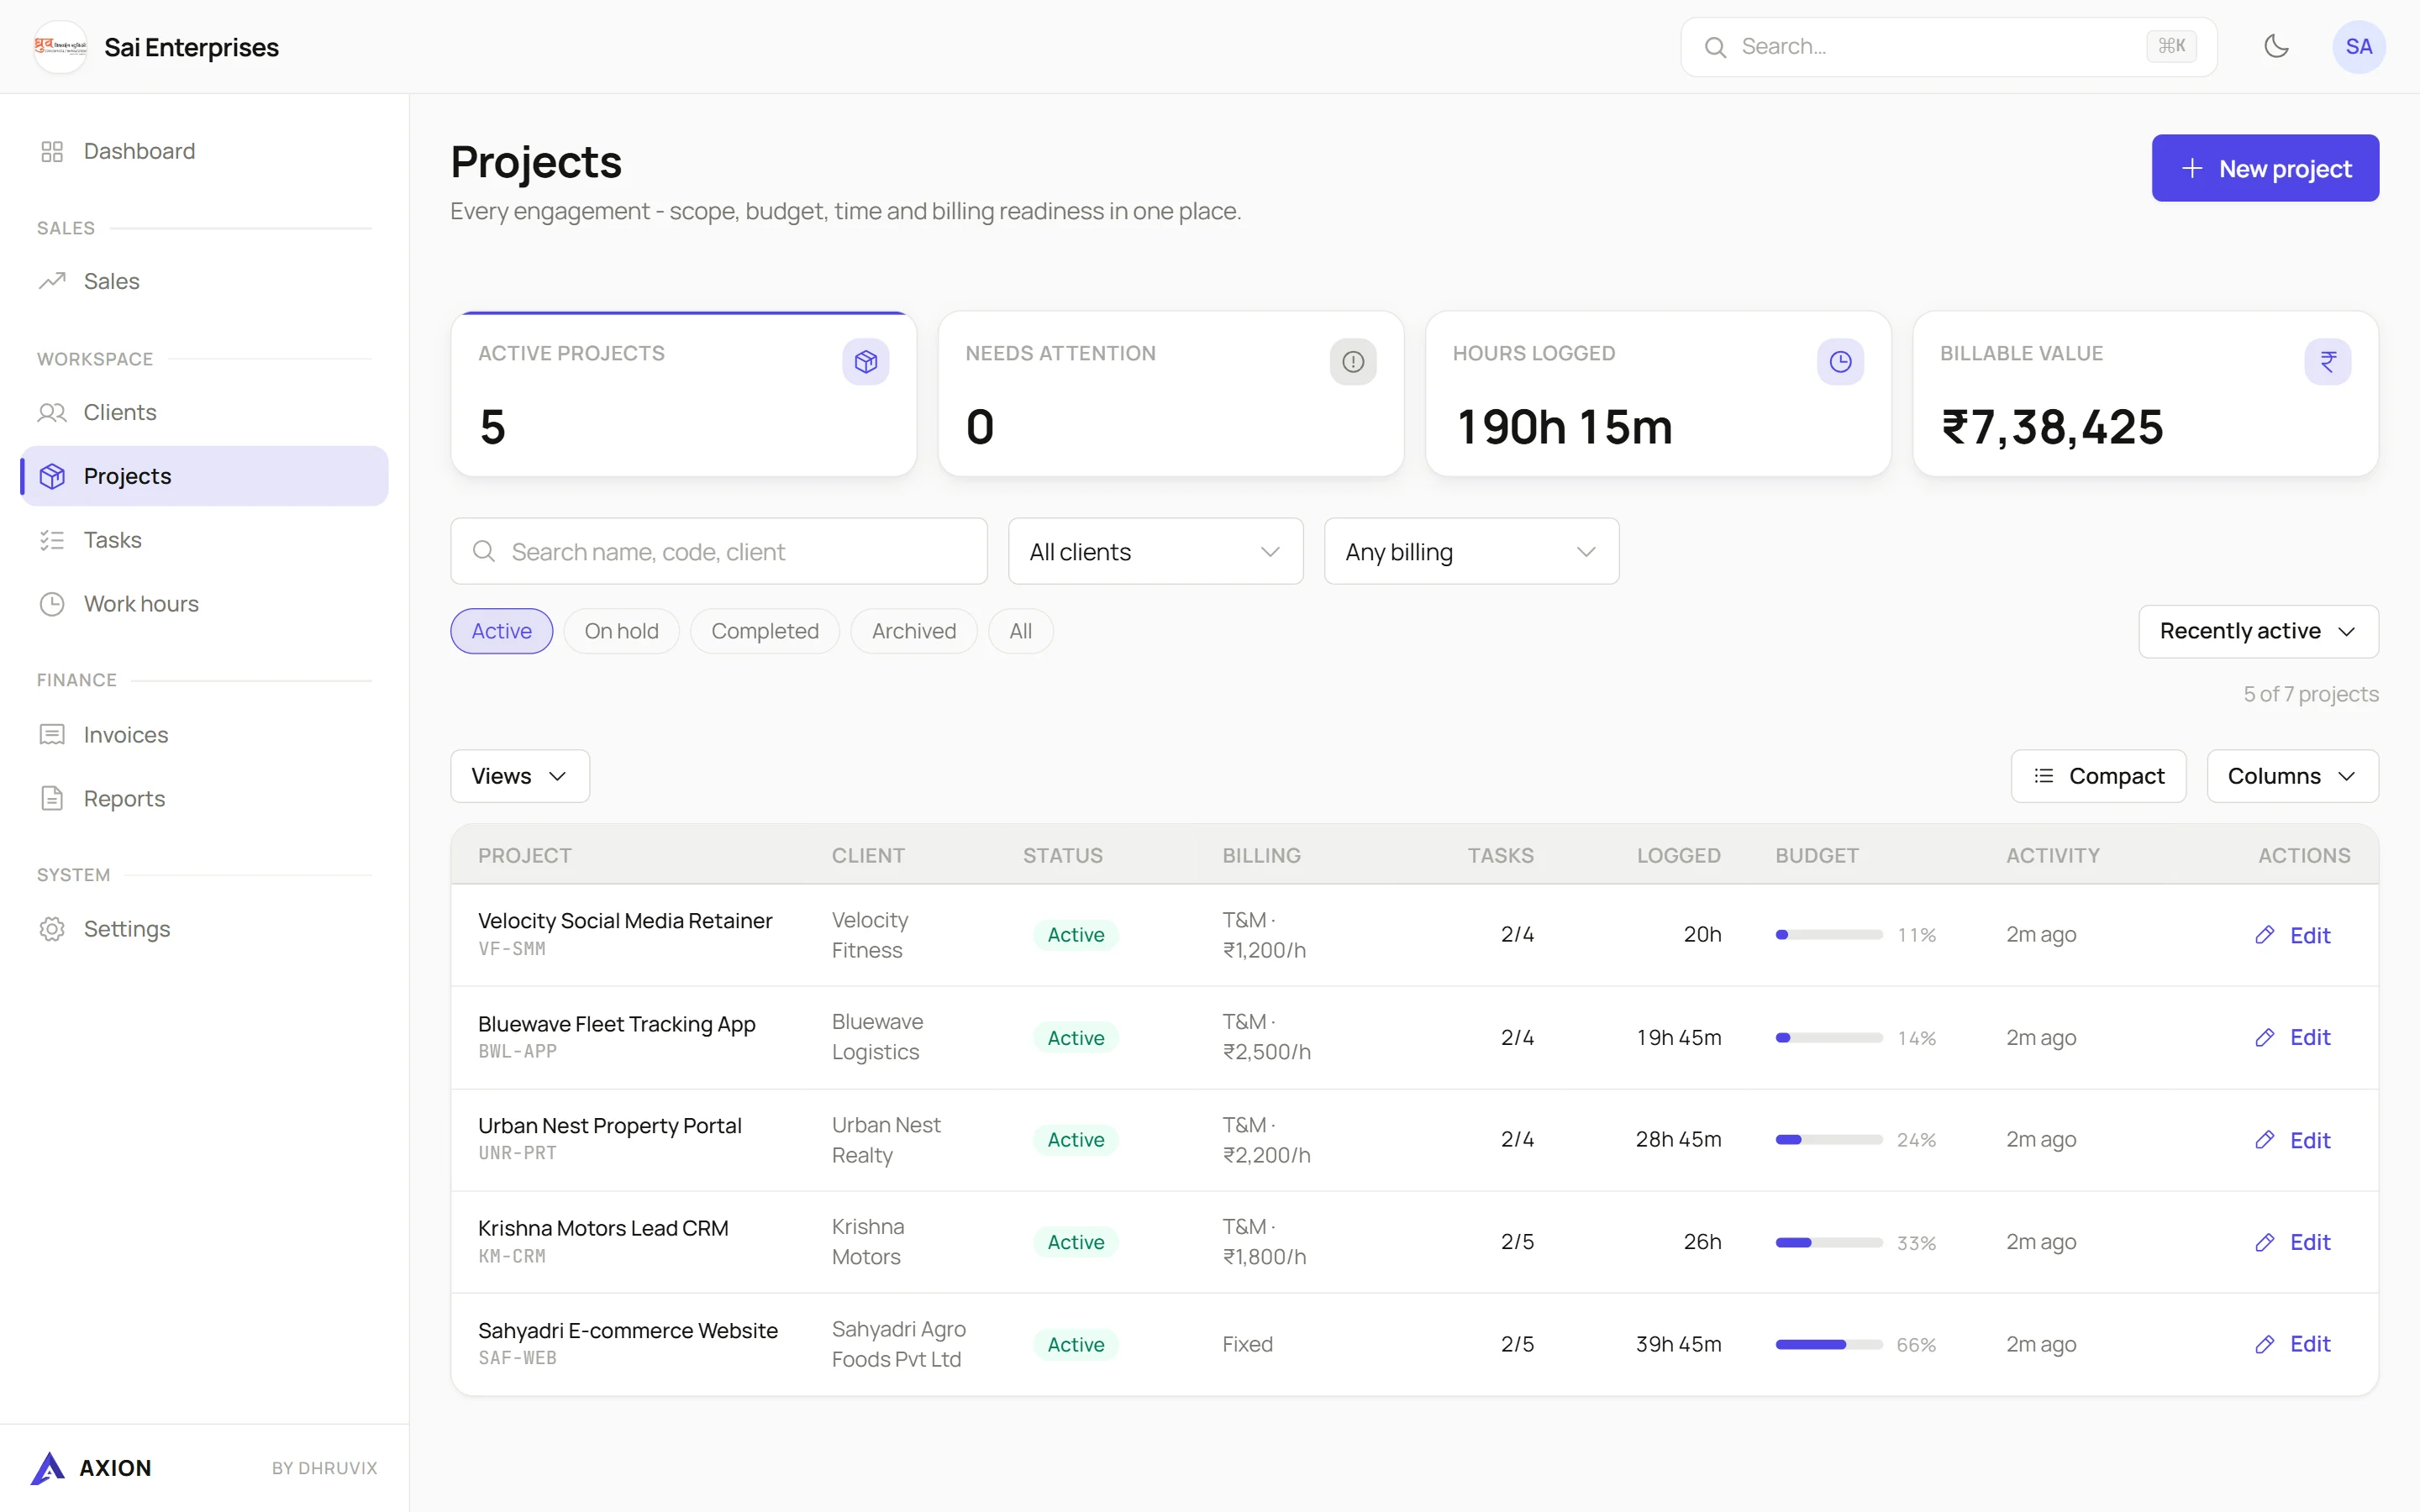Viewport: 2420px width, 1512px height.
Task: Go to Tasks in sidebar
Action: pos(204,540)
